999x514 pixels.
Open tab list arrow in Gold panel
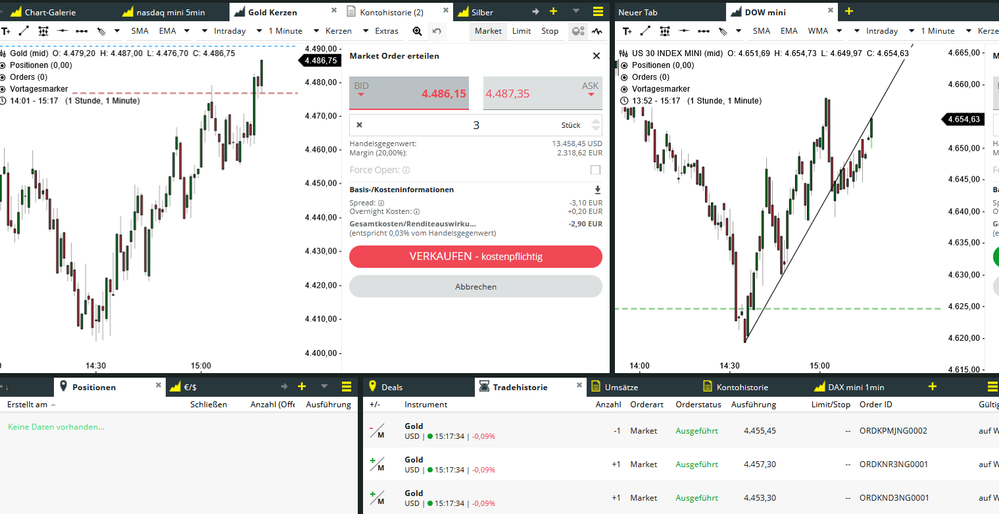point(576,11)
